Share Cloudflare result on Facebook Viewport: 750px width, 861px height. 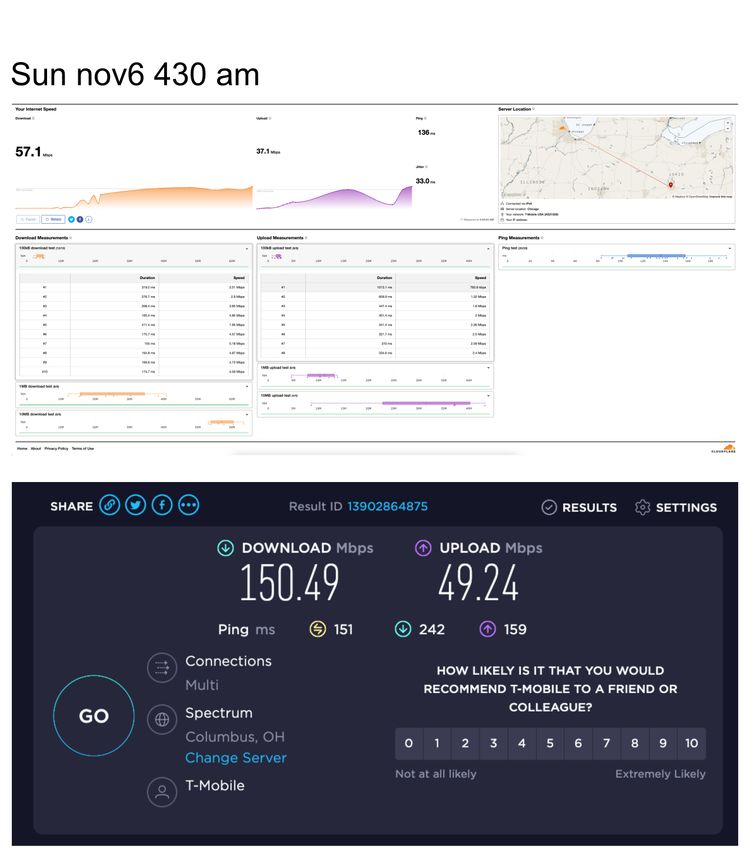(x=80, y=219)
